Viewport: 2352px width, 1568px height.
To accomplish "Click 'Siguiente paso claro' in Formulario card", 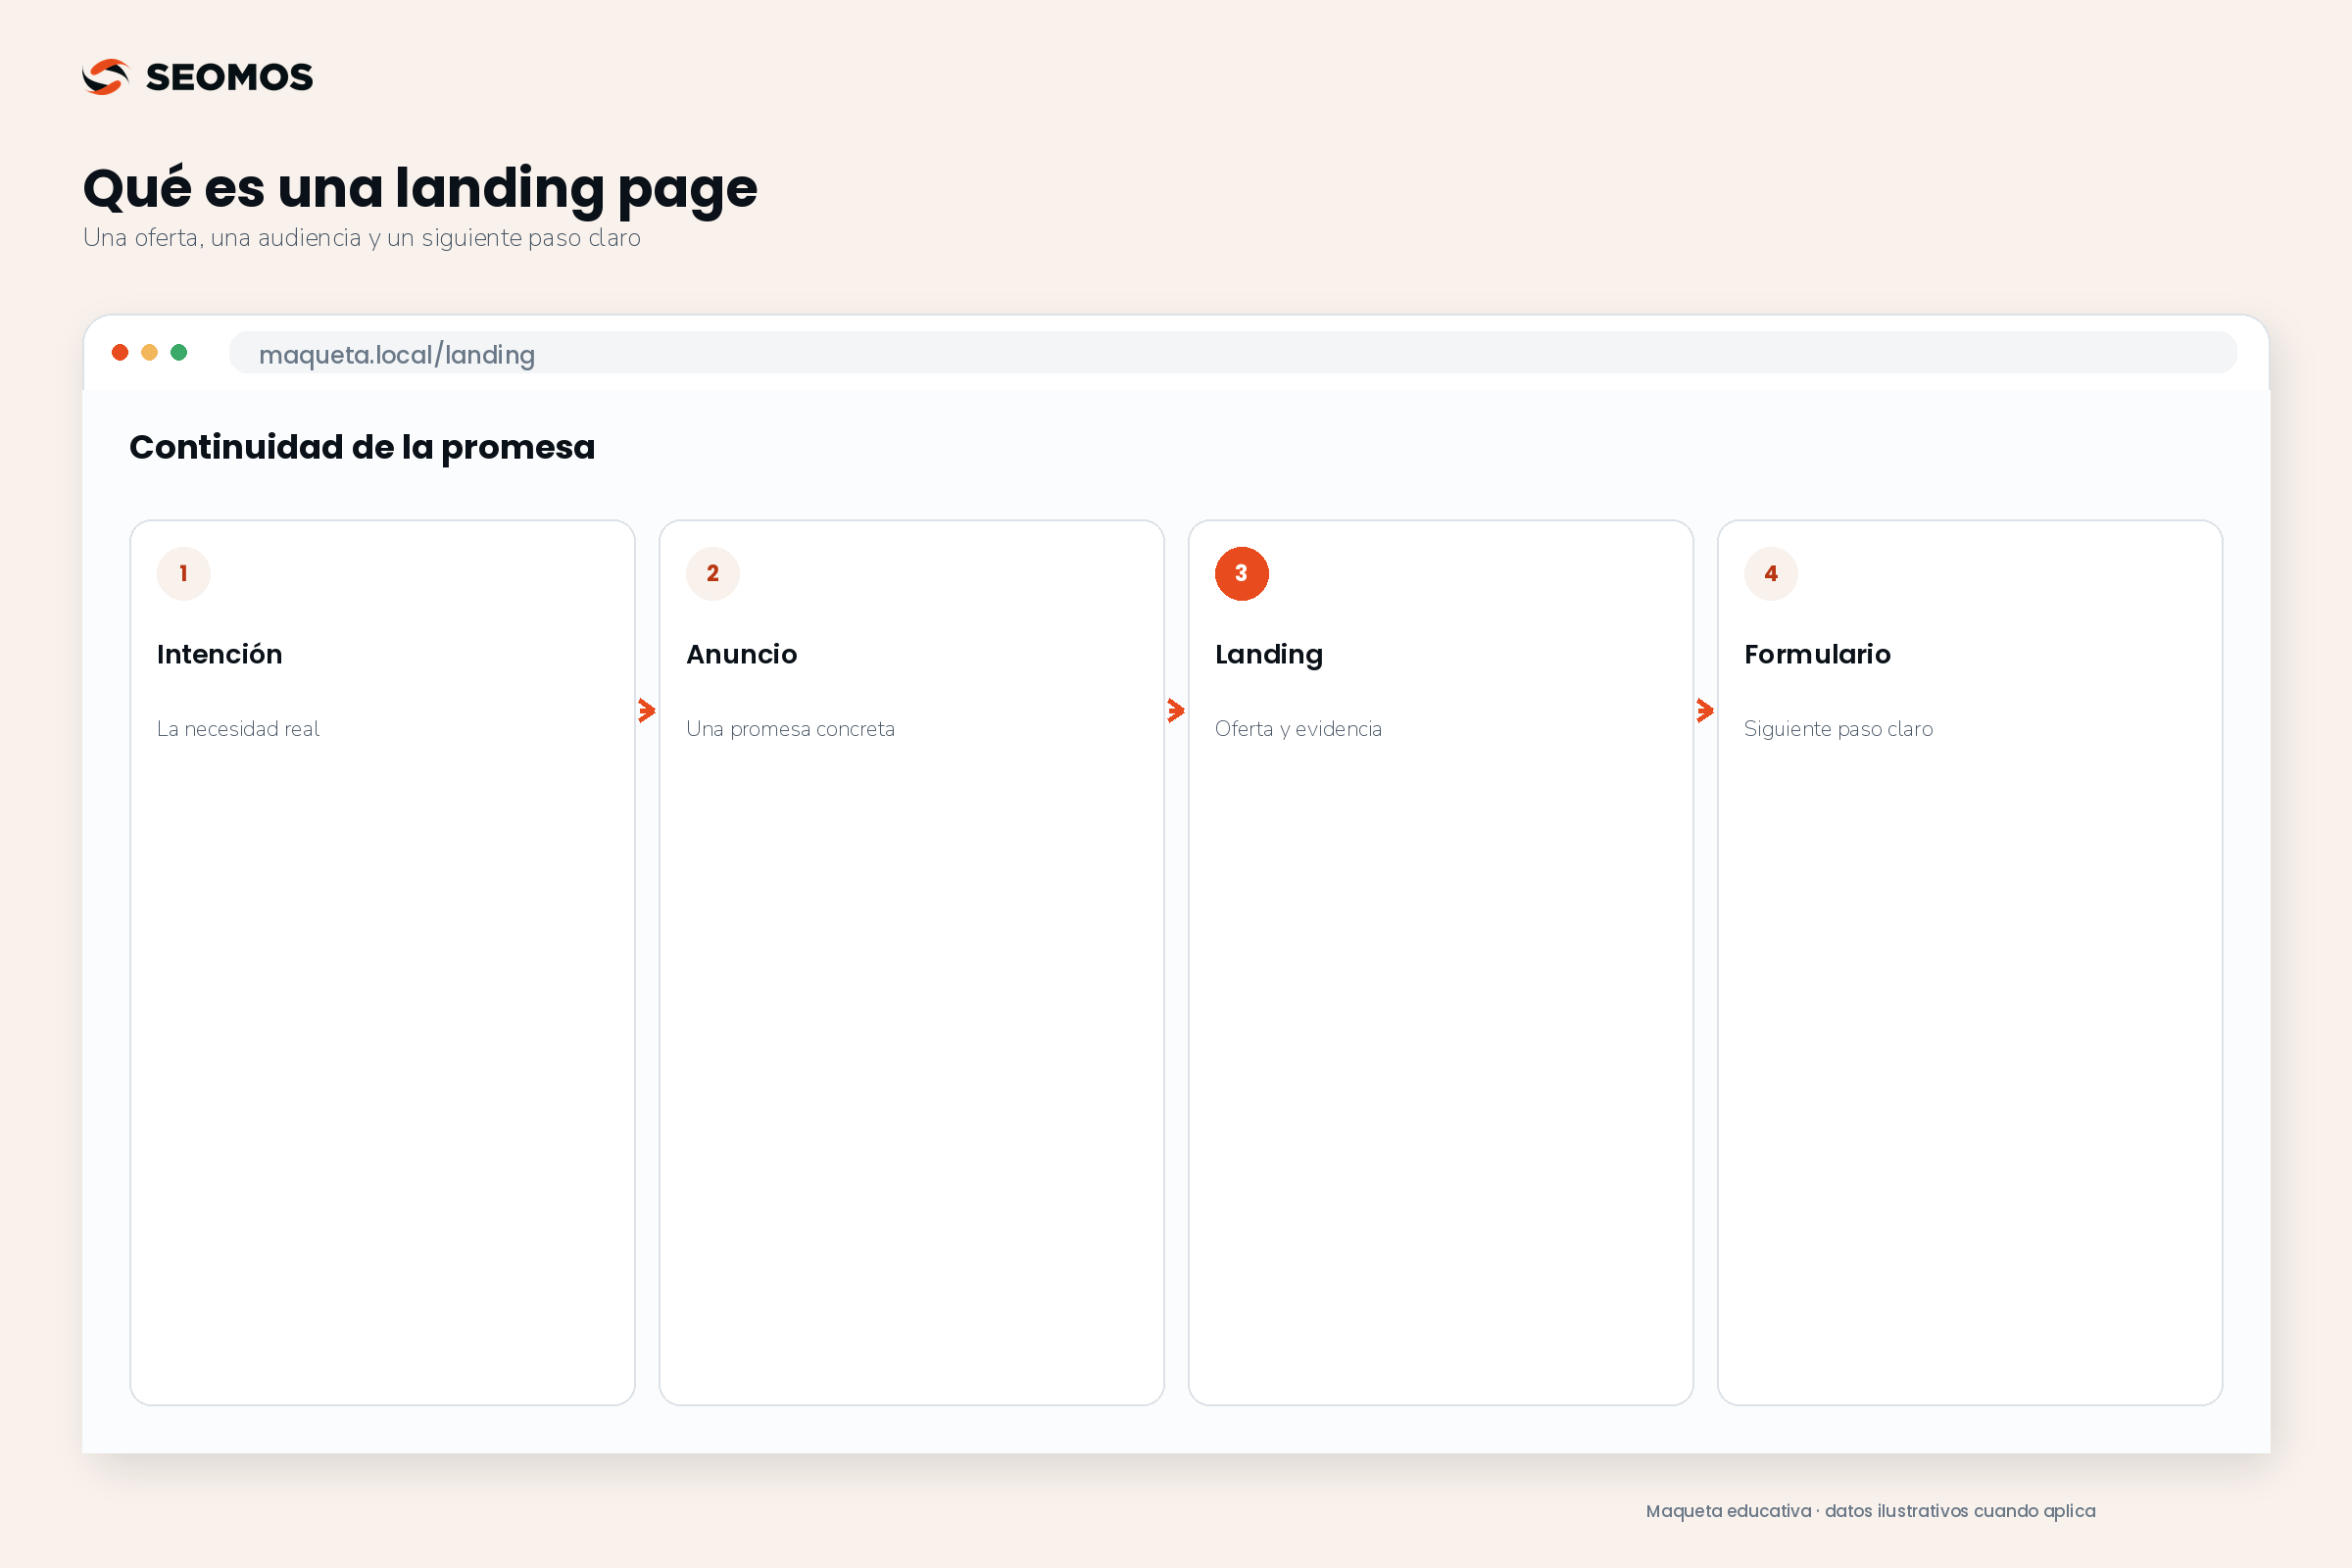I will tap(1838, 729).
